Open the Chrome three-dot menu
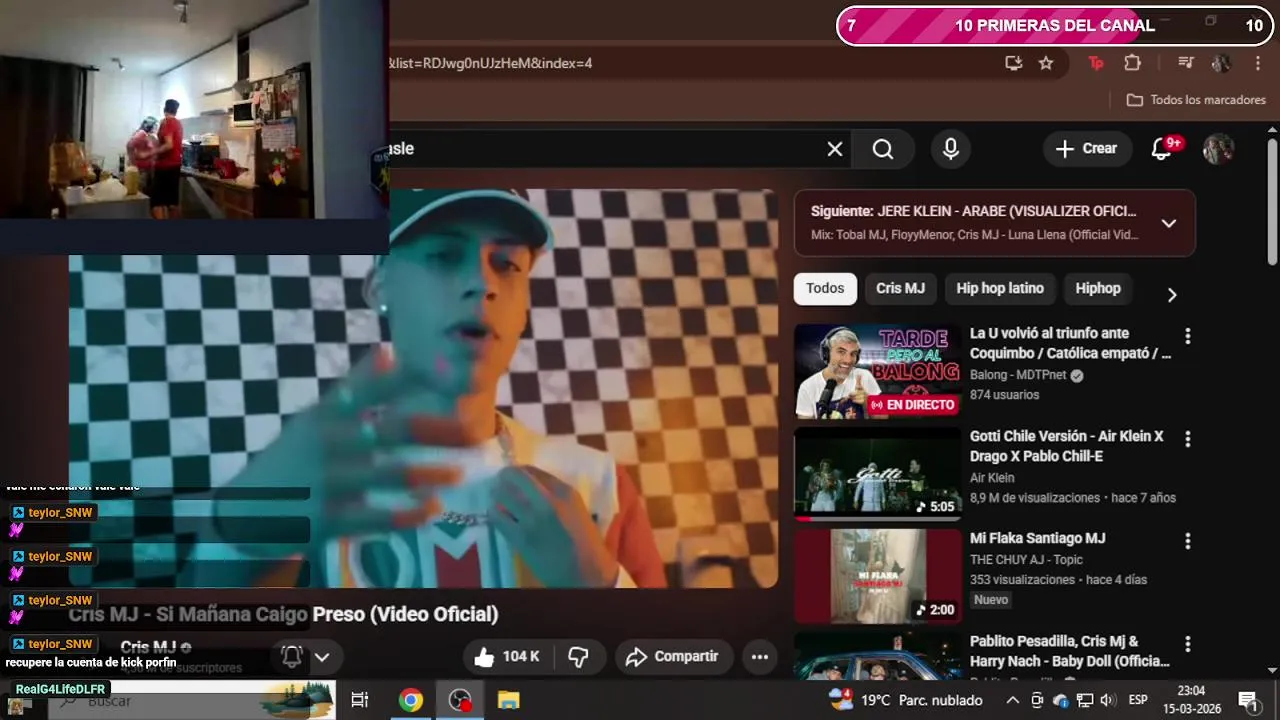Image resolution: width=1280 pixels, height=720 pixels. (1258, 63)
